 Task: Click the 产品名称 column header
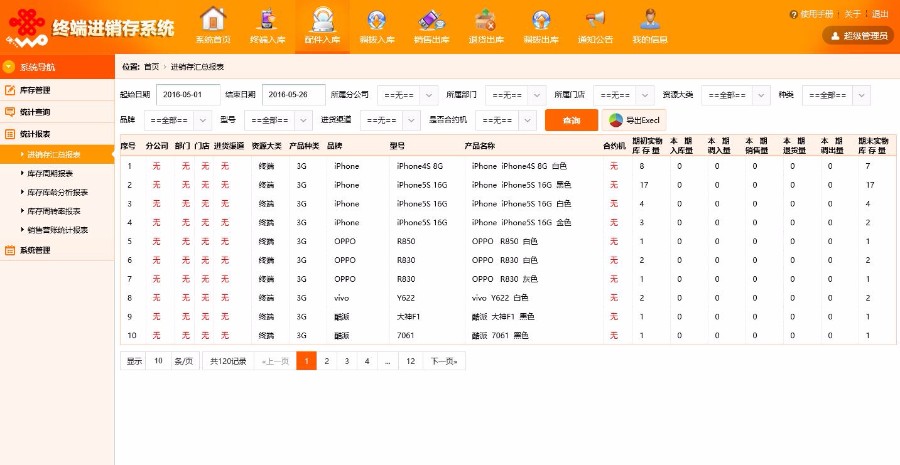480,146
